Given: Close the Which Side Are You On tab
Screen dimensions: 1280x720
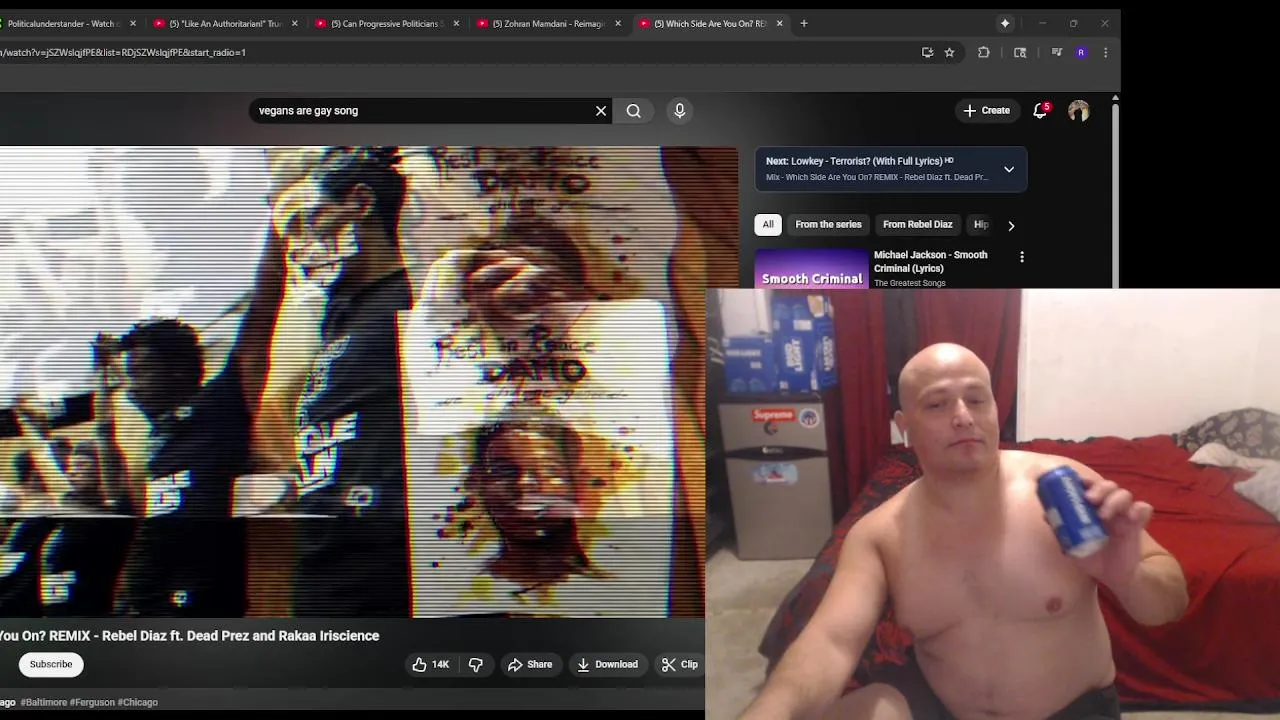Looking at the screenshot, I should (779, 23).
